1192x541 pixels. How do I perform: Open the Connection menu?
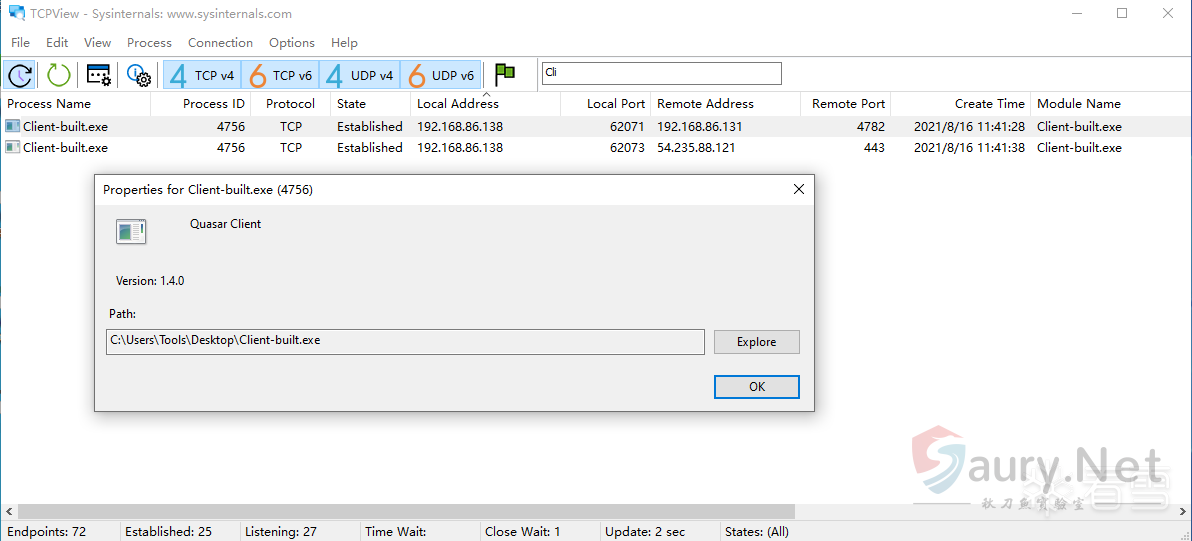tap(220, 43)
